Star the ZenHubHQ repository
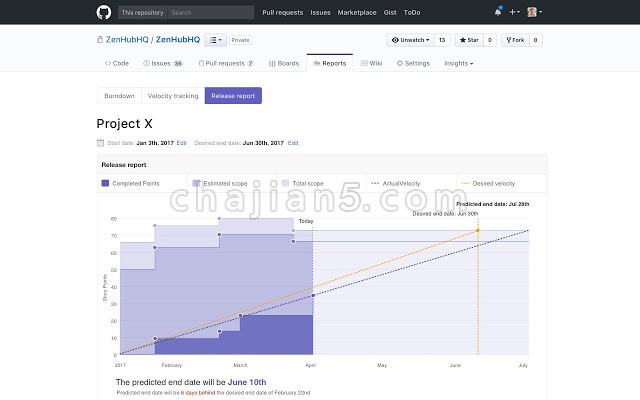Viewport: 640px width, 400px height. pos(469,40)
